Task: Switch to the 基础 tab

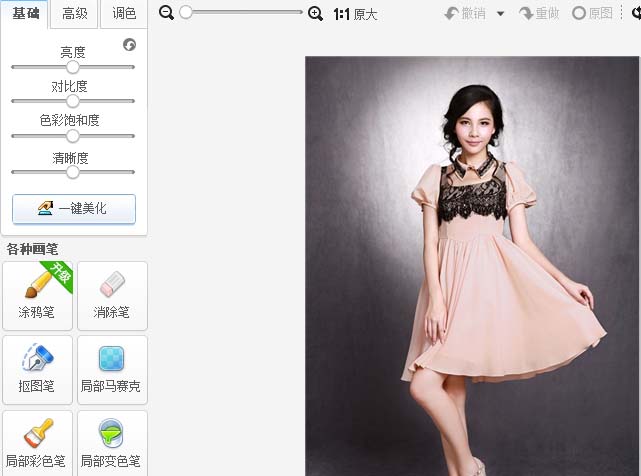Action: click(x=25, y=13)
